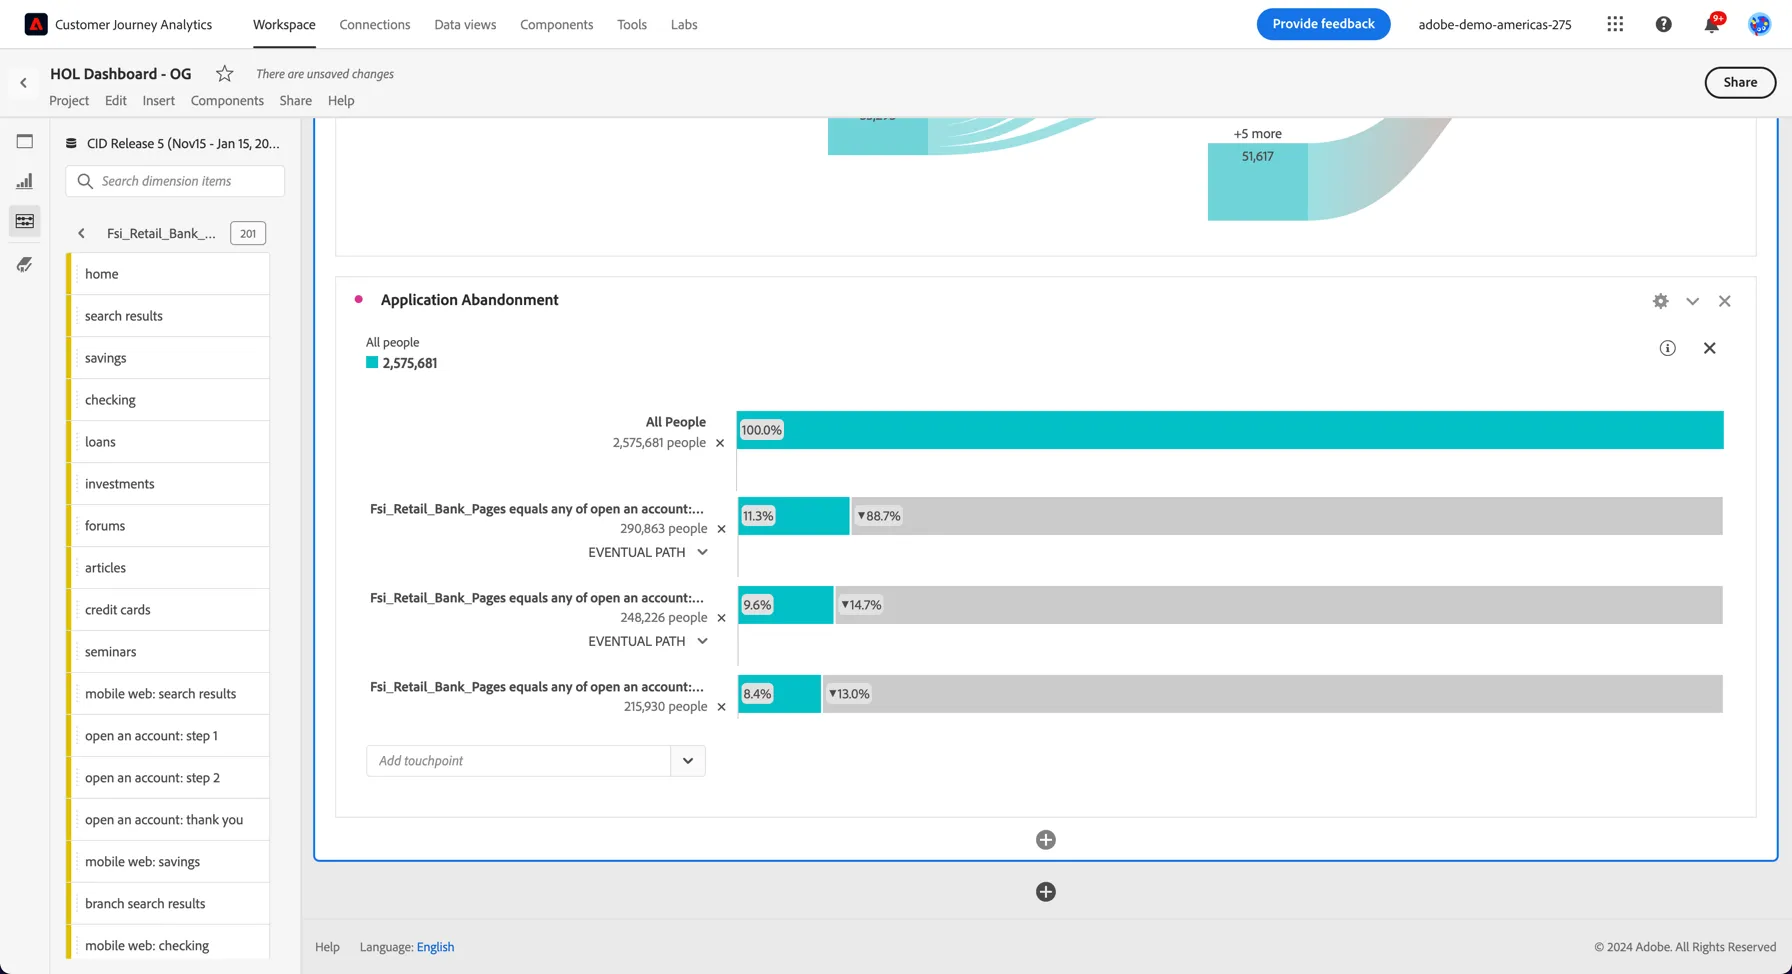The height and width of the screenshot is (974, 1792).
Task: Go back using the project back arrow
Action: pos(23,83)
